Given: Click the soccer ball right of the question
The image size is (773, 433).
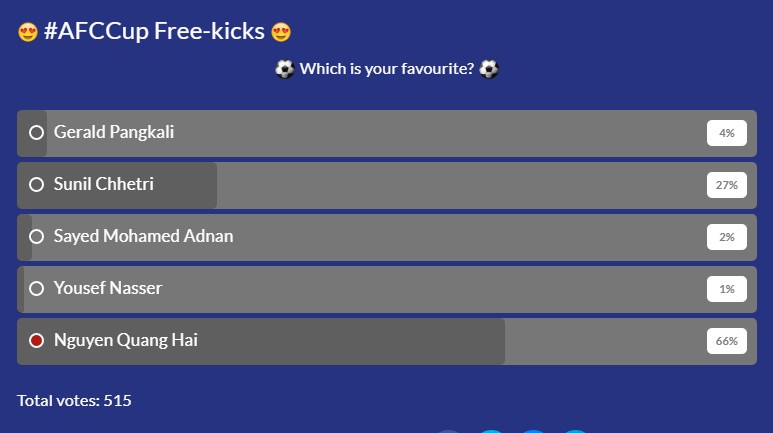Looking at the screenshot, I should (489, 69).
